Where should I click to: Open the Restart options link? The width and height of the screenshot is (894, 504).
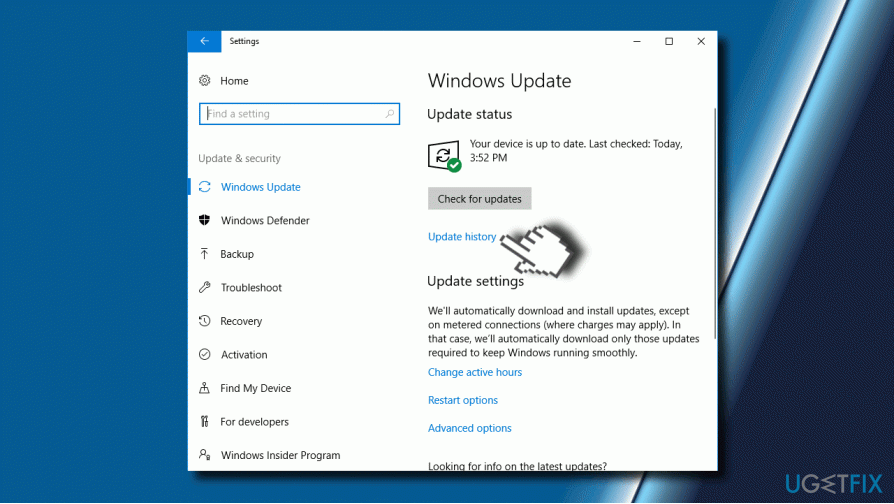[x=463, y=400]
